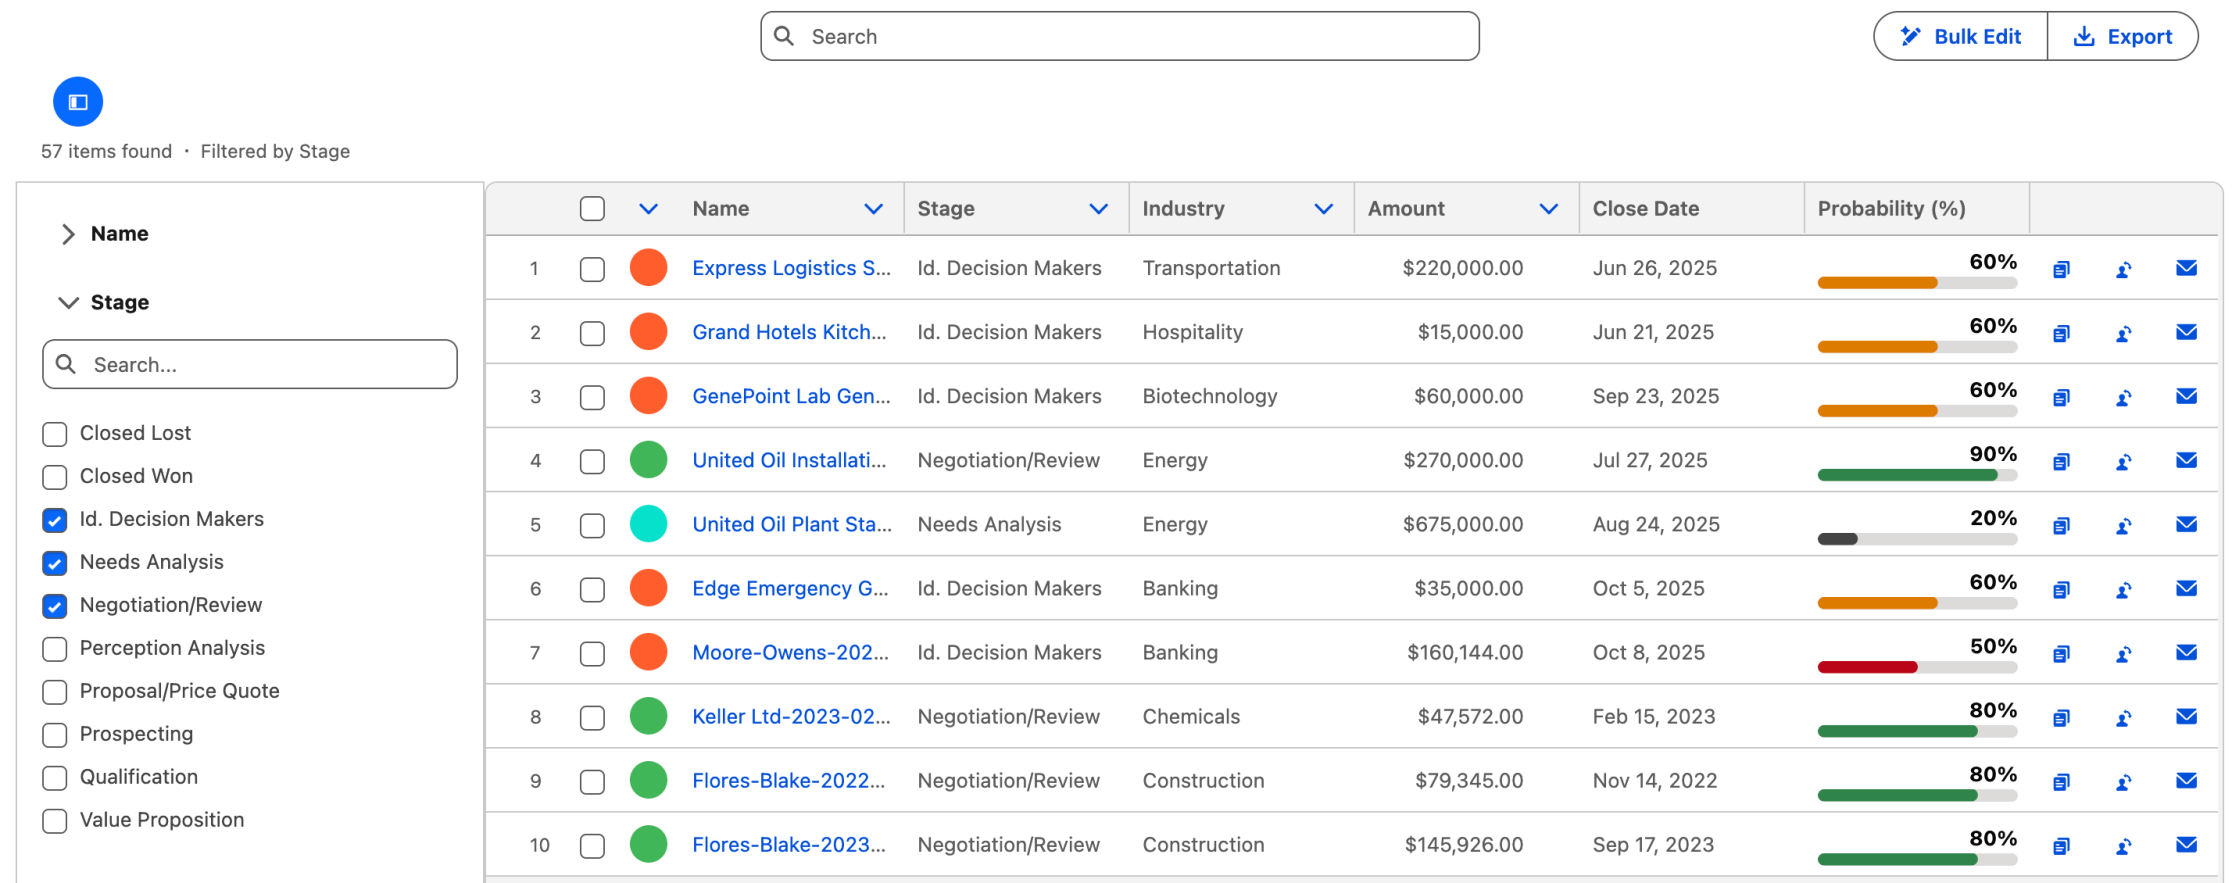Screen dimensions: 2232x883
Task: Click the email icon in United Oil Plant row
Action: 2187,524
